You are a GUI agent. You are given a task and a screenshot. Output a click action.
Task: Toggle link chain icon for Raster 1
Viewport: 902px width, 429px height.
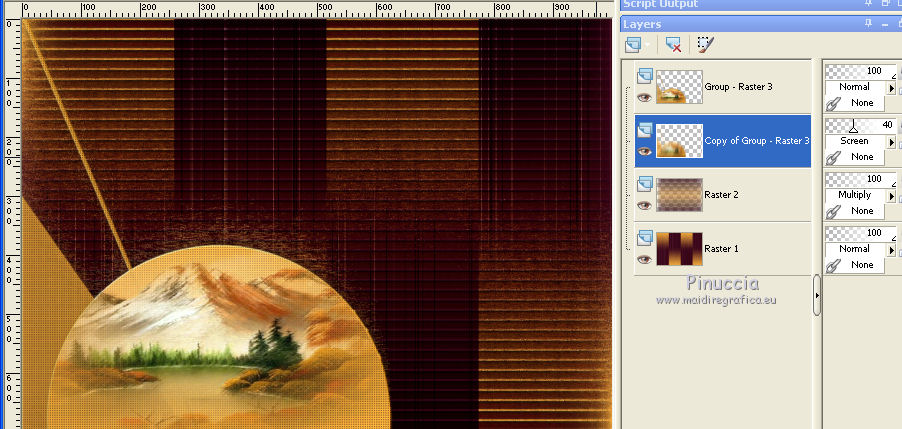coord(832,266)
